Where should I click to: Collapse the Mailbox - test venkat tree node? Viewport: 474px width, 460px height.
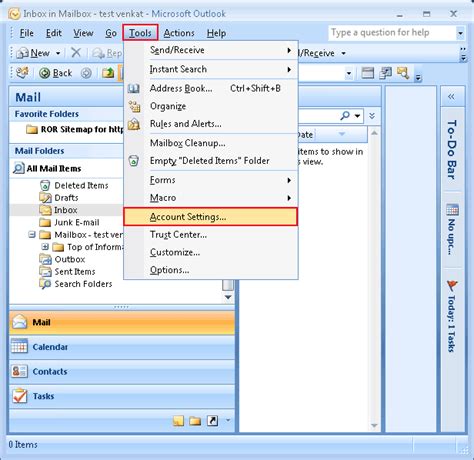pos(32,235)
